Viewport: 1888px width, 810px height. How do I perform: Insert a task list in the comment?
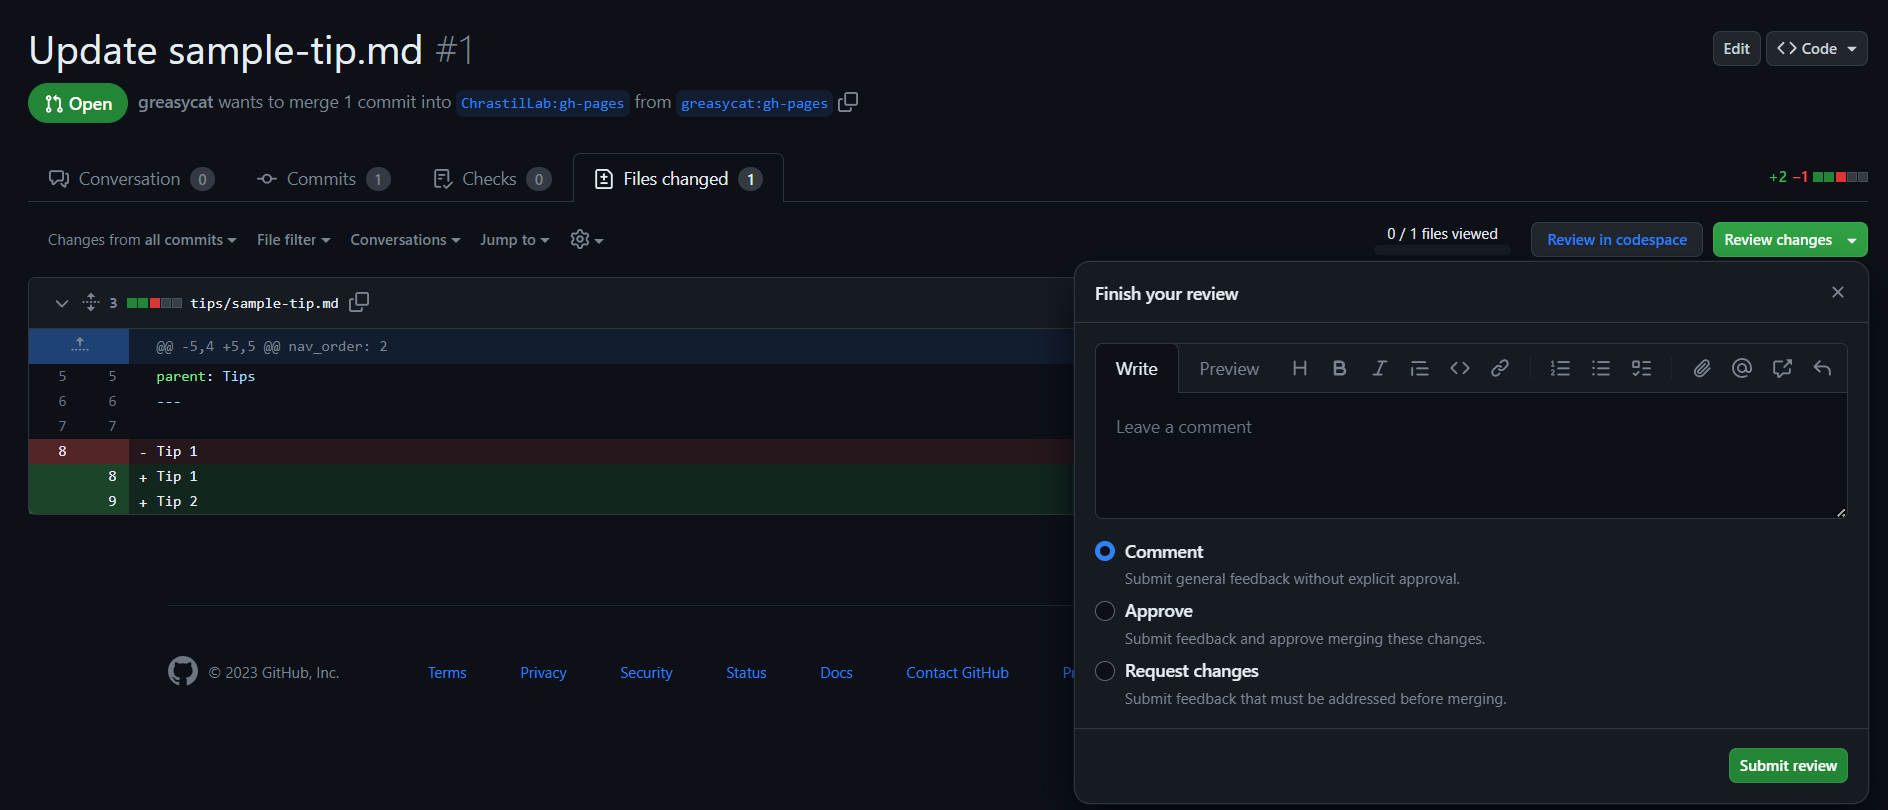point(1641,368)
